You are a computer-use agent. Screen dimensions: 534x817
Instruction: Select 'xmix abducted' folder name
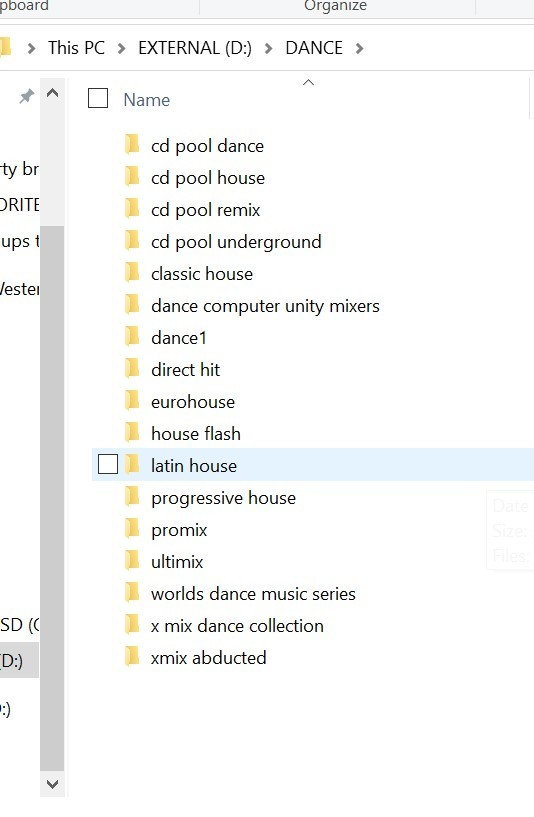(208, 658)
